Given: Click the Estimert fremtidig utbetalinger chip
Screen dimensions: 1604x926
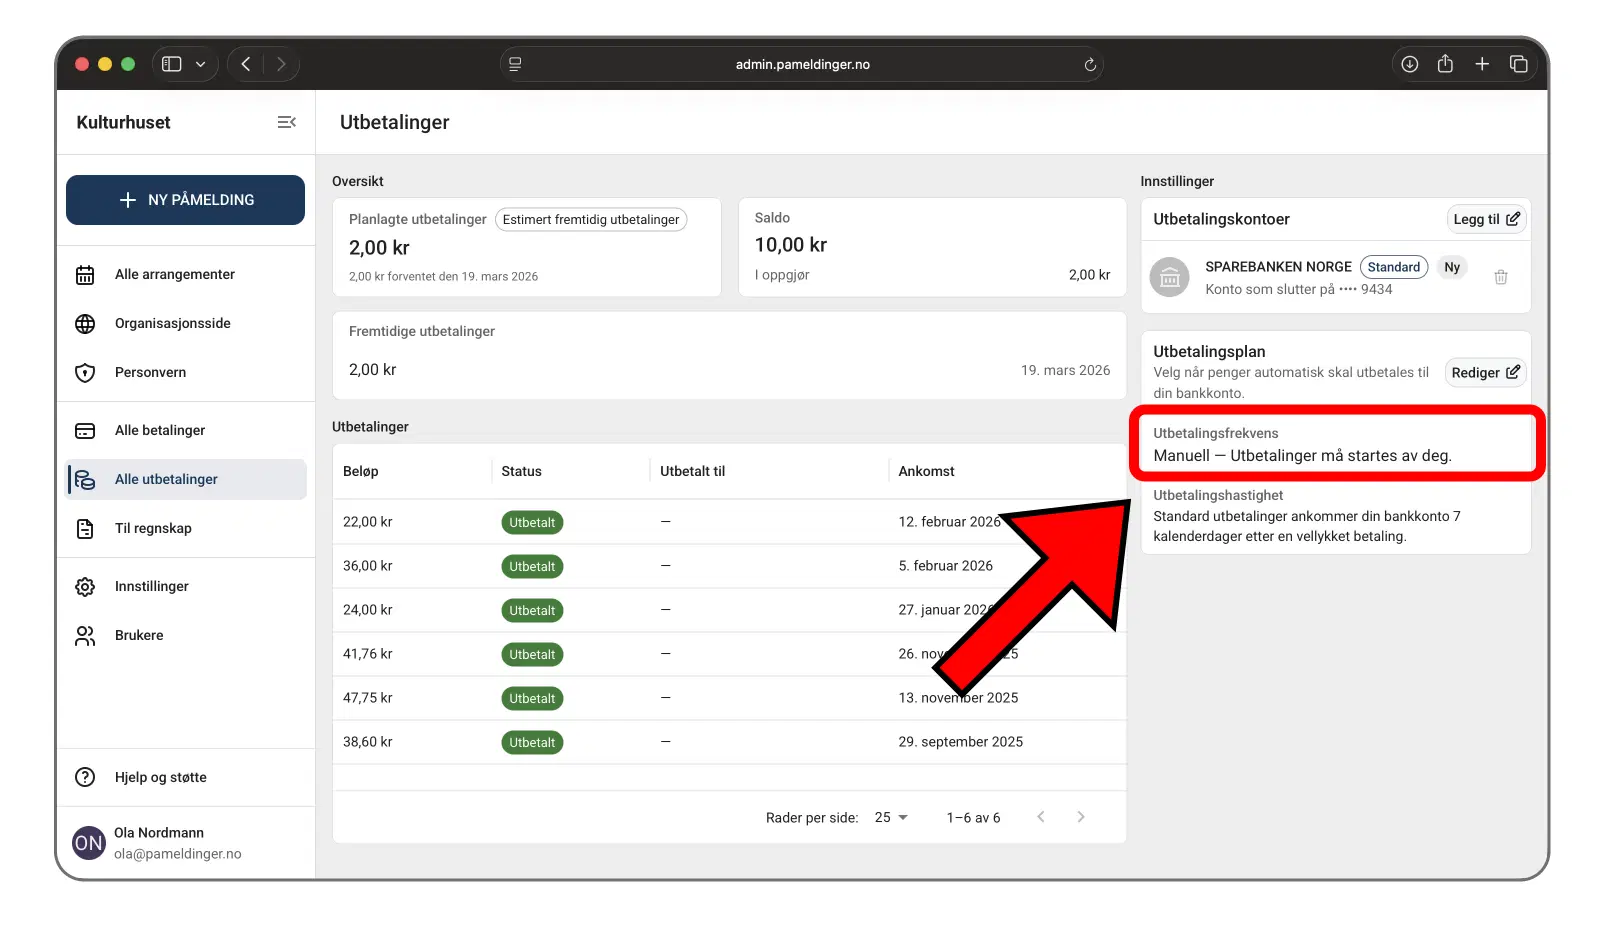Looking at the screenshot, I should [x=590, y=220].
